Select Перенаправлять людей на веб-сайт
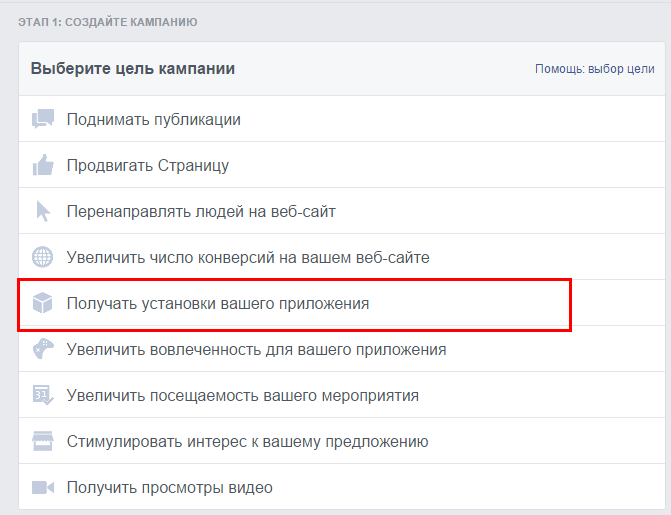 341,211
